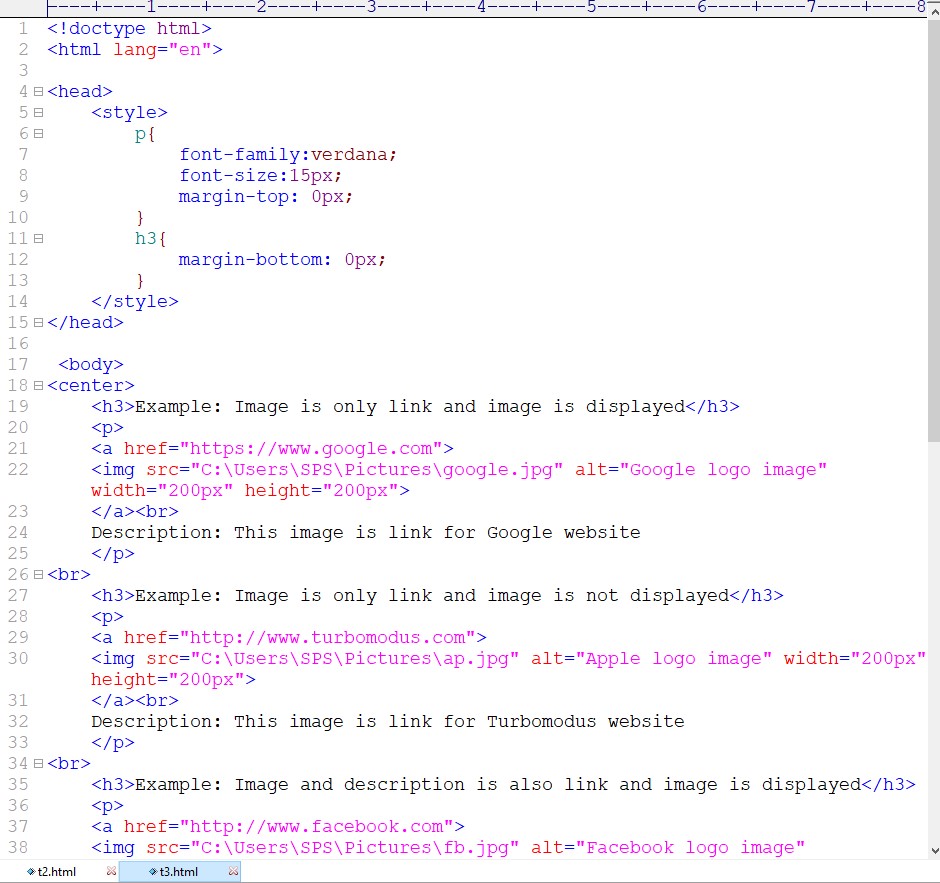Place cursor on <!doctype html> line
This screenshot has height=883, width=940.
tap(129, 29)
